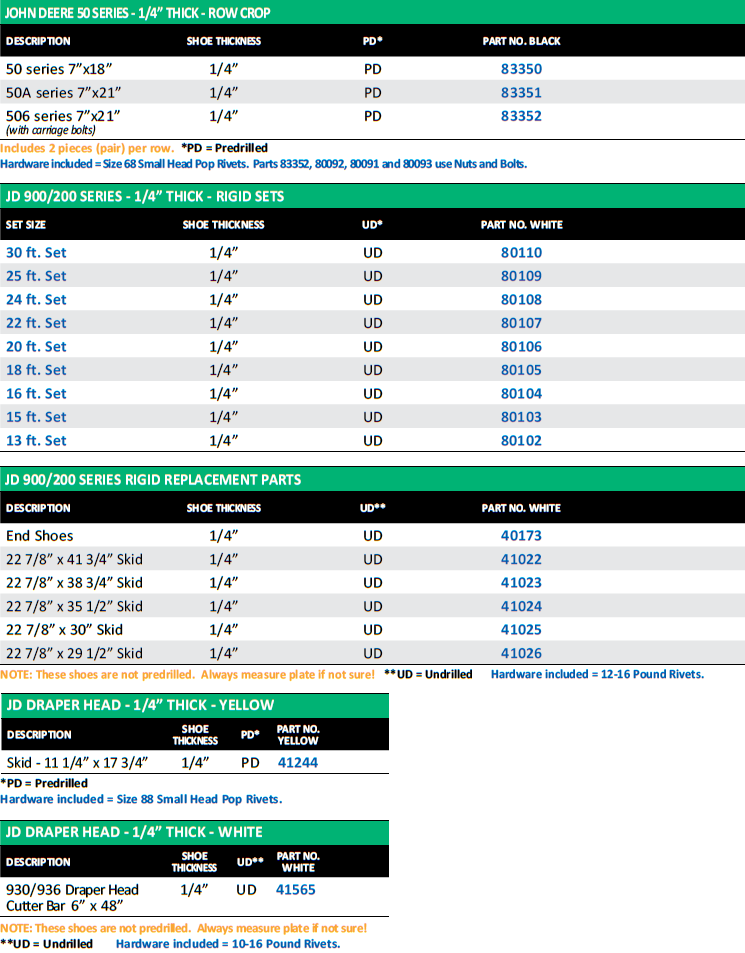Click PD value in 50A series row

[x=372, y=92]
